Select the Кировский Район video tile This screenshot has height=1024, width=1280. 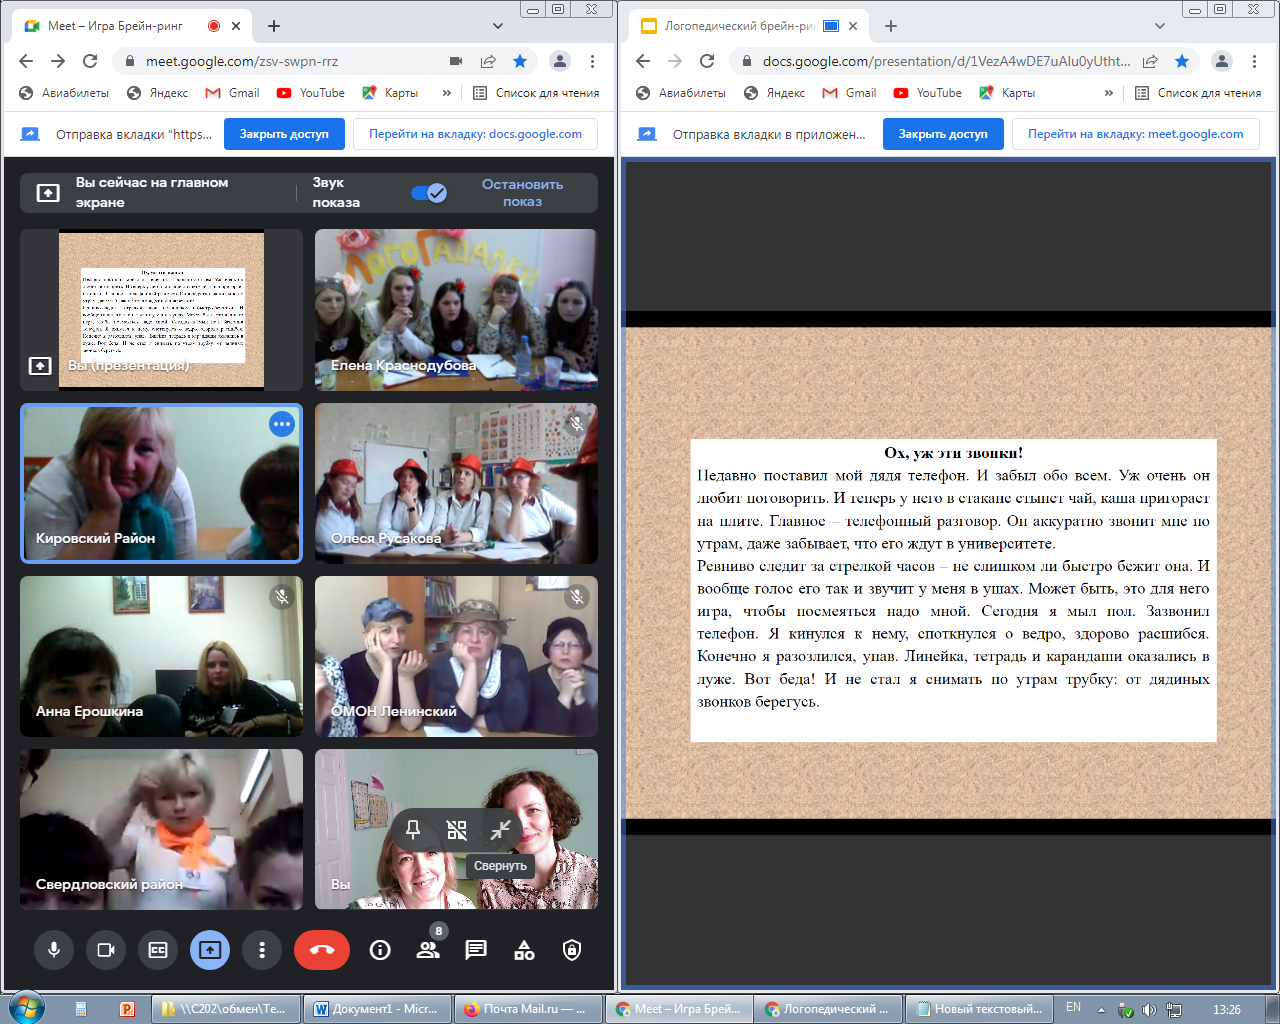coord(161,484)
